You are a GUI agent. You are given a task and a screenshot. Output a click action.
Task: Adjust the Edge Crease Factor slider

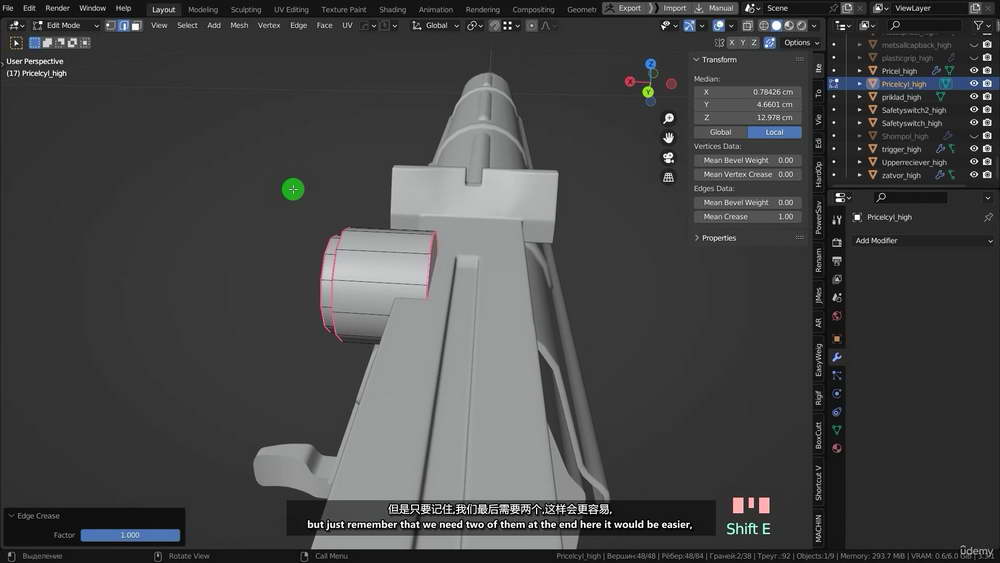click(x=130, y=535)
